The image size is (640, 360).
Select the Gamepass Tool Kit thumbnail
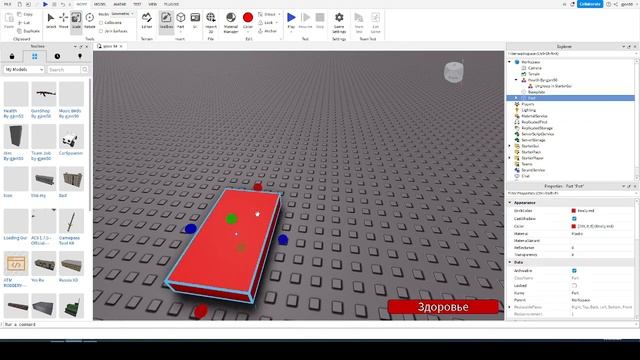point(71,221)
